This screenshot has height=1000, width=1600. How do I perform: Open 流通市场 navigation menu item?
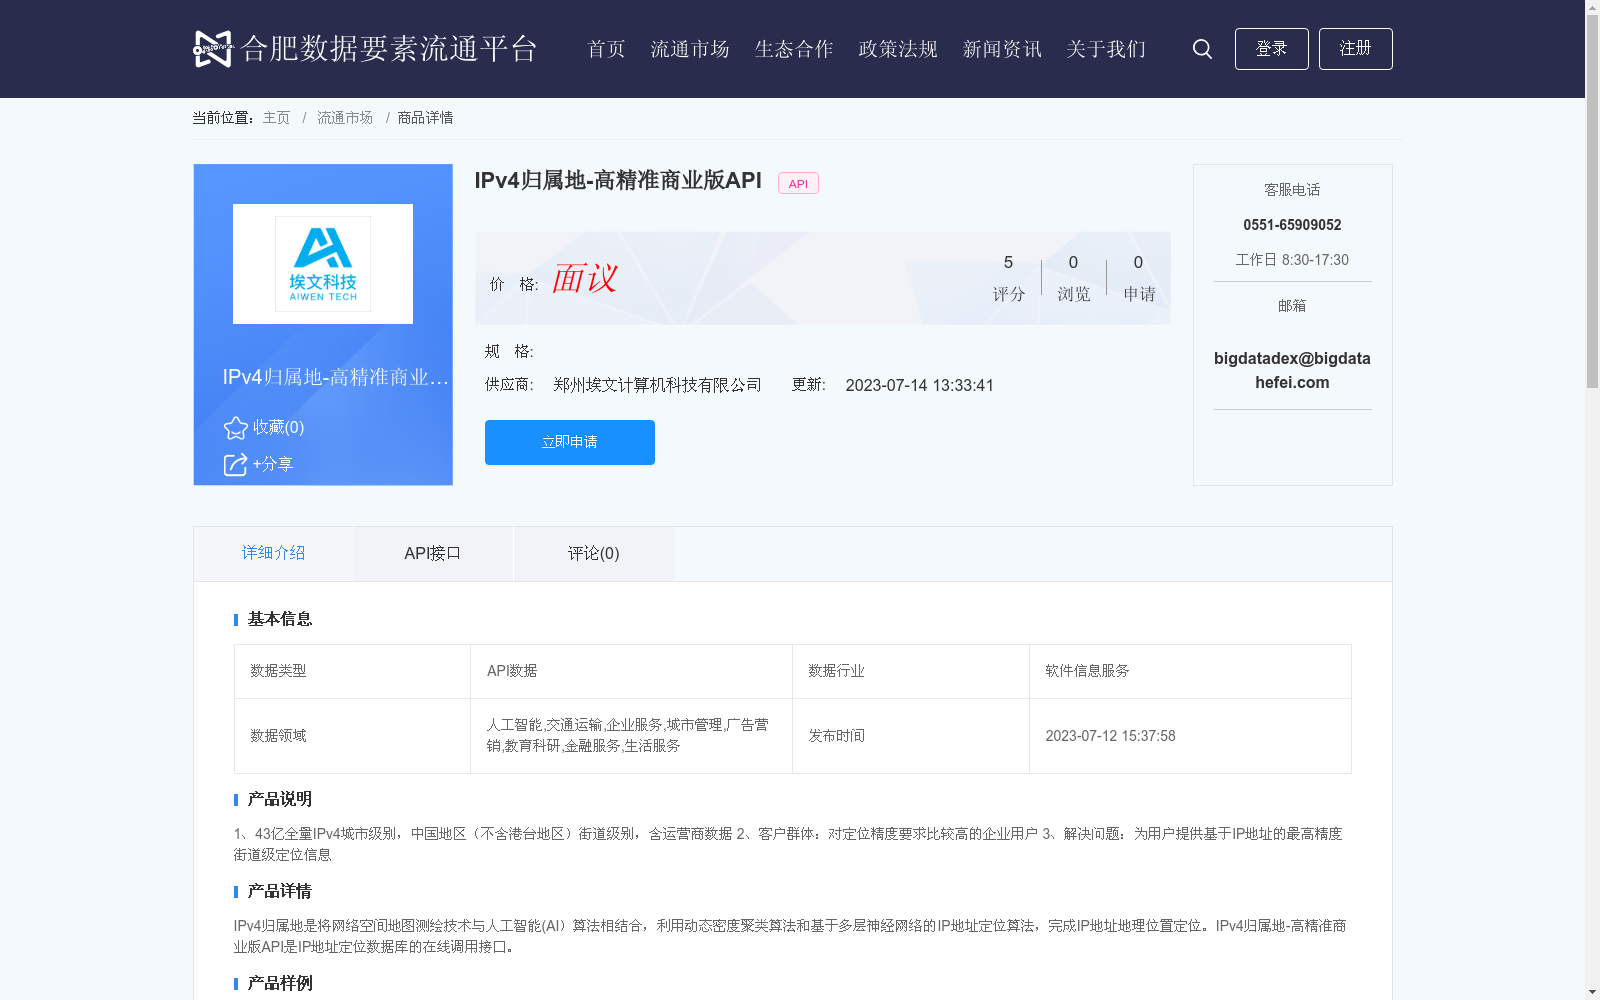(690, 49)
